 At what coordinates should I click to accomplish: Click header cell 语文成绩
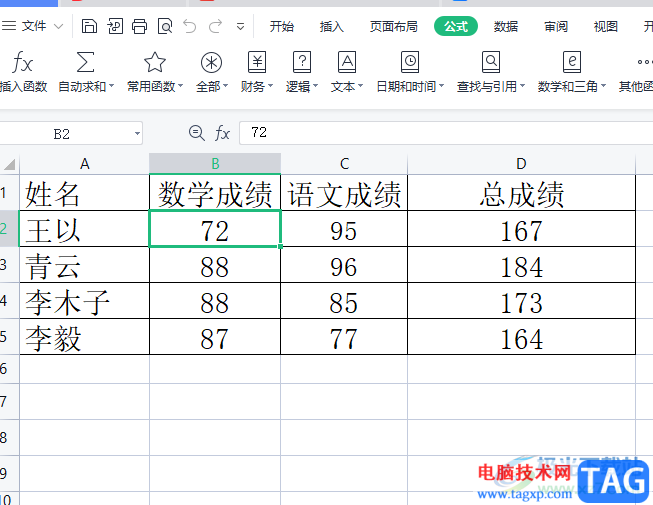coord(344,193)
